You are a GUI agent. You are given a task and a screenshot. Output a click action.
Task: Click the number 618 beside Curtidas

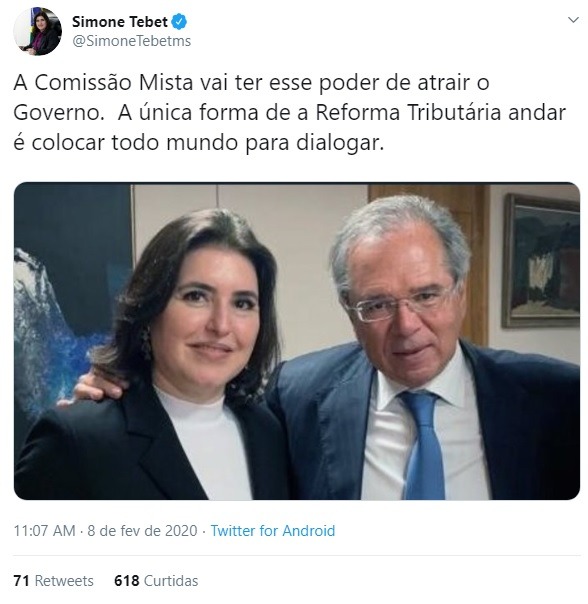(127, 581)
